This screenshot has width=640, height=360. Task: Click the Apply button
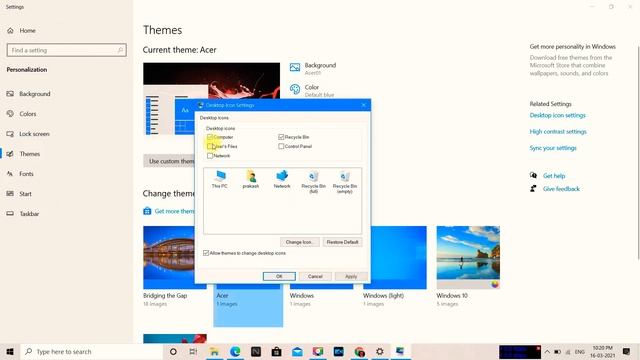[351, 276]
